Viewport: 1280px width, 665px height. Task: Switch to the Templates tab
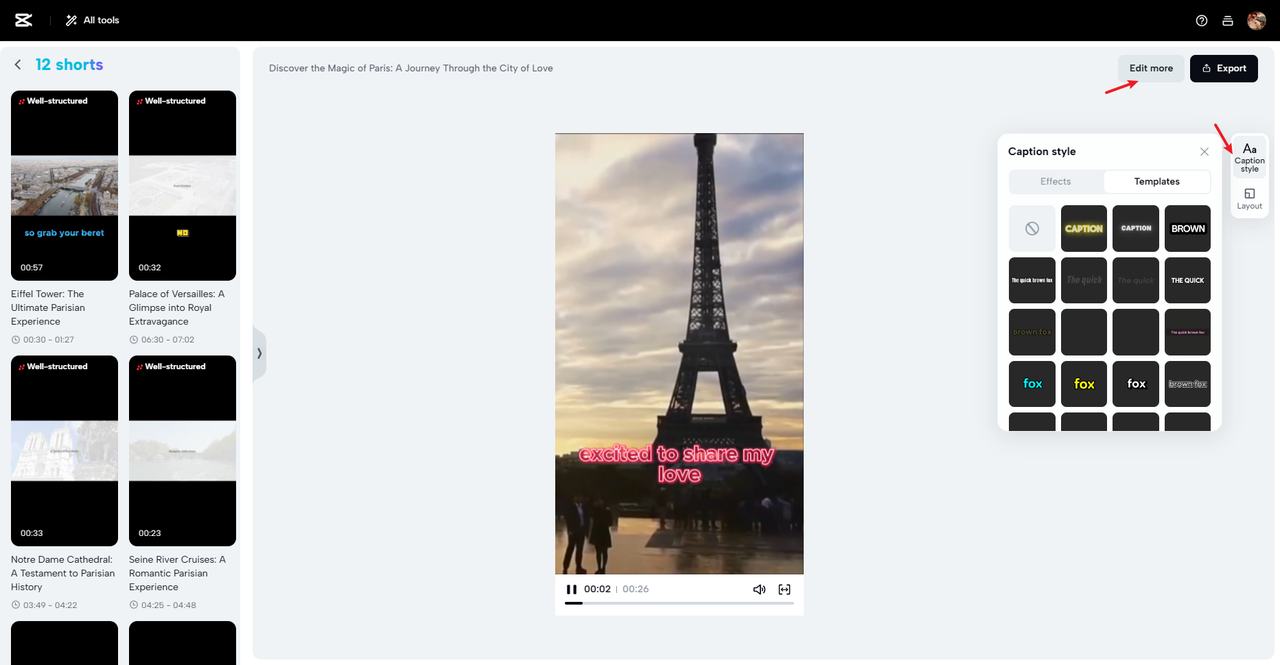click(x=1157, y=182)
